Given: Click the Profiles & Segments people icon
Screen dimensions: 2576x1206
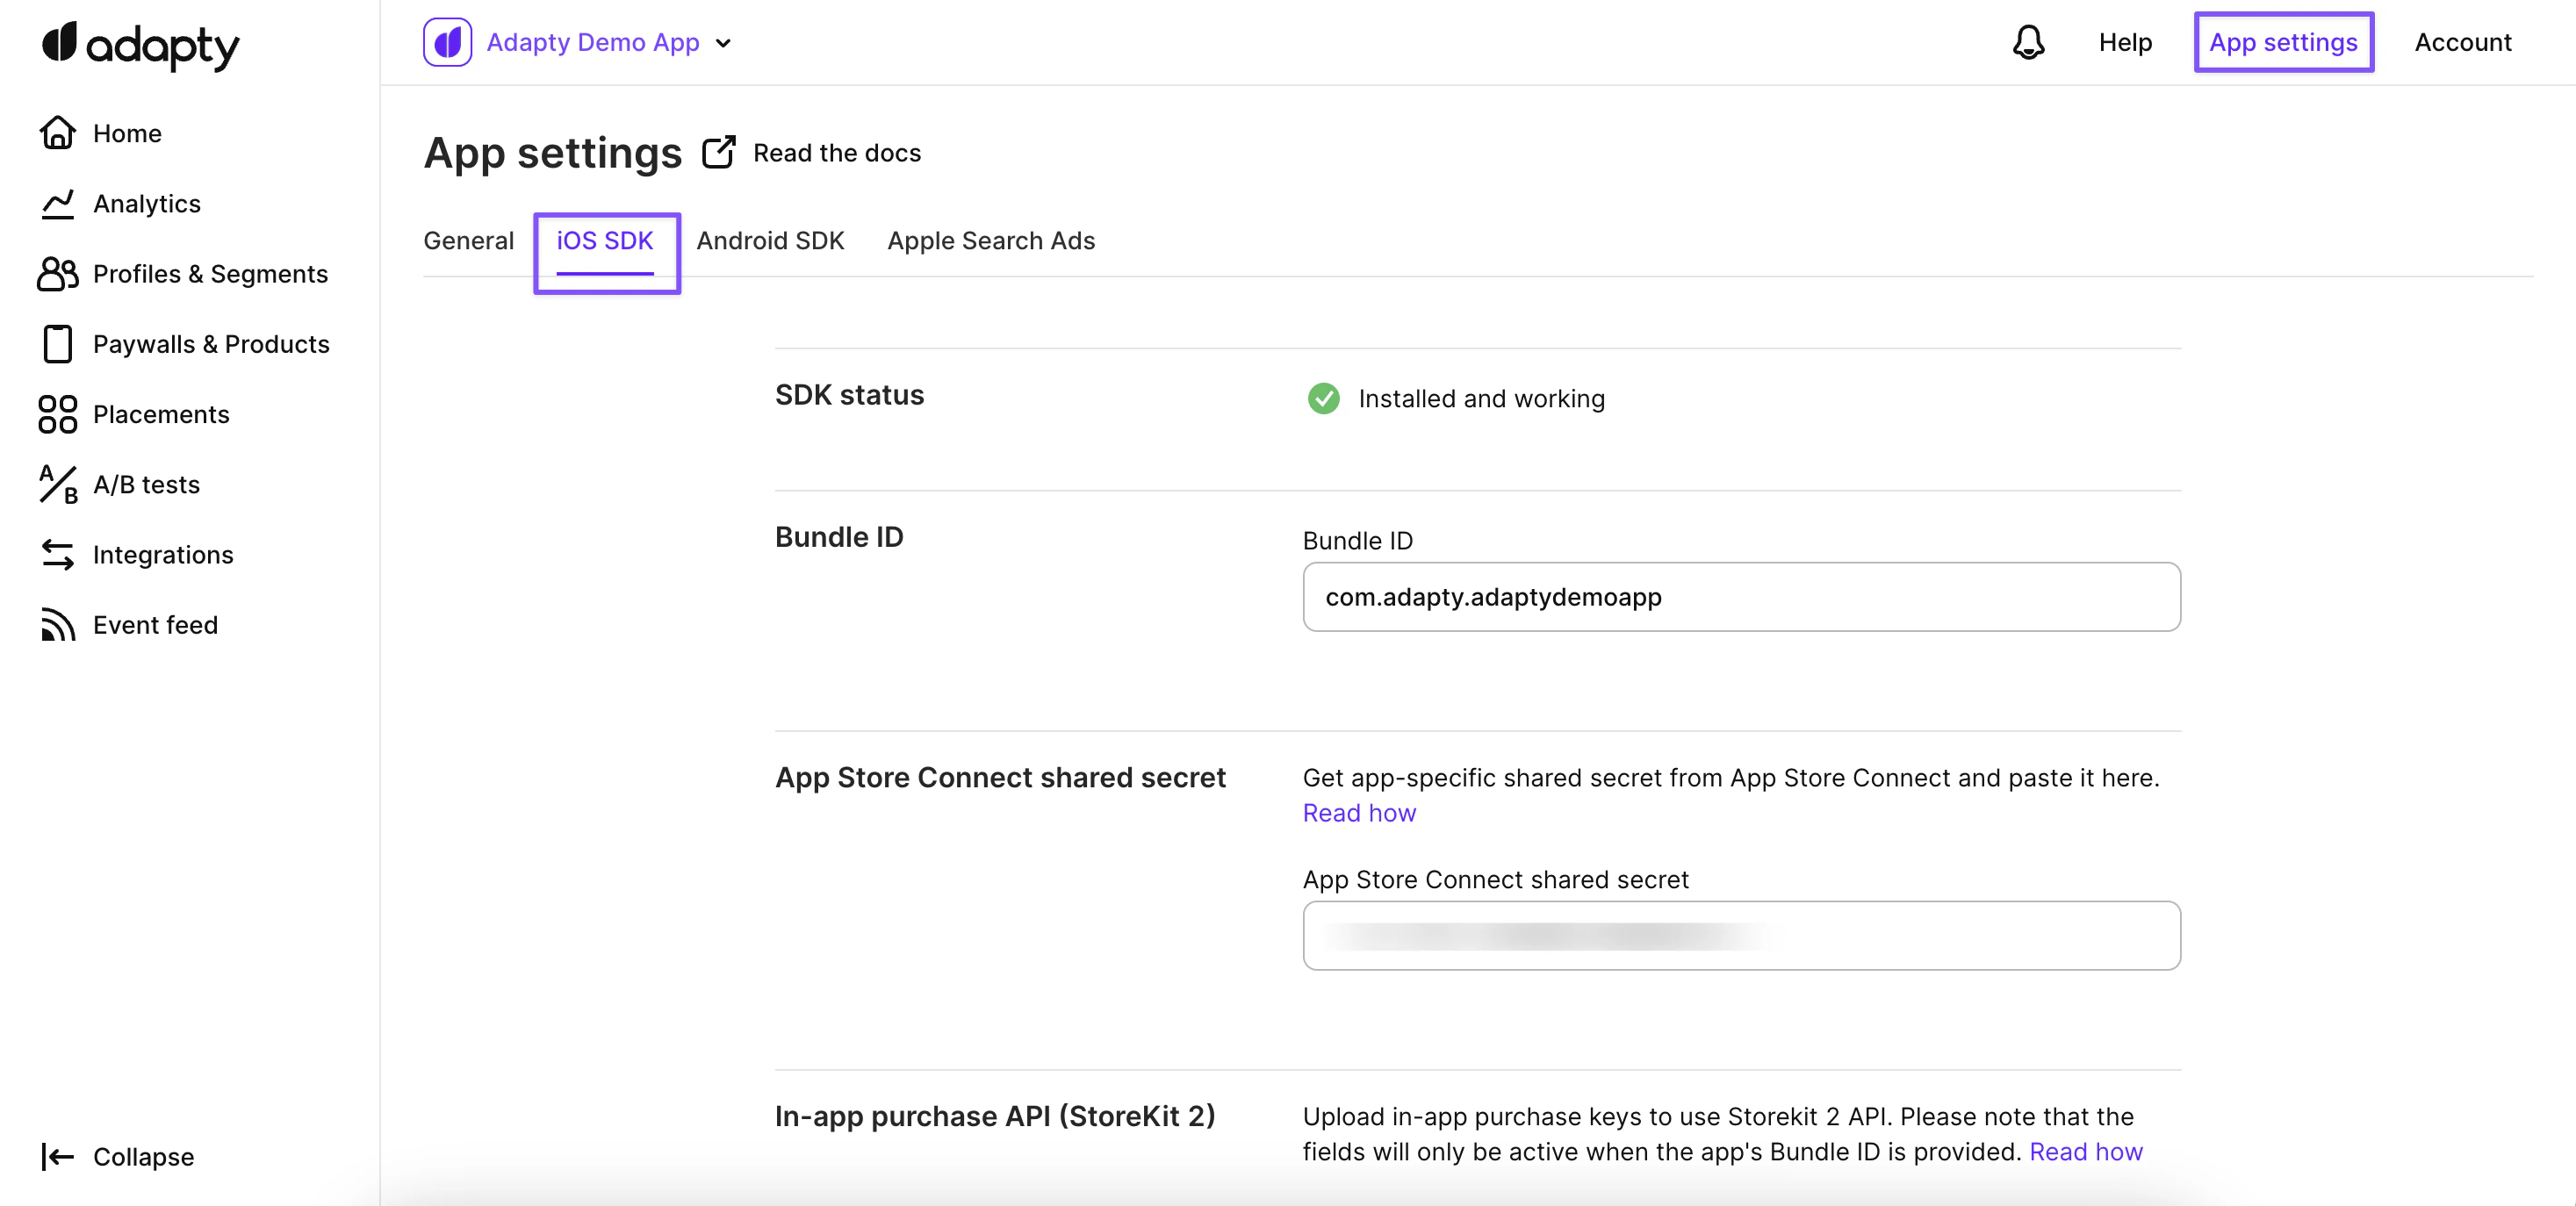Looking at the screenshot, I should pos(57,273).
